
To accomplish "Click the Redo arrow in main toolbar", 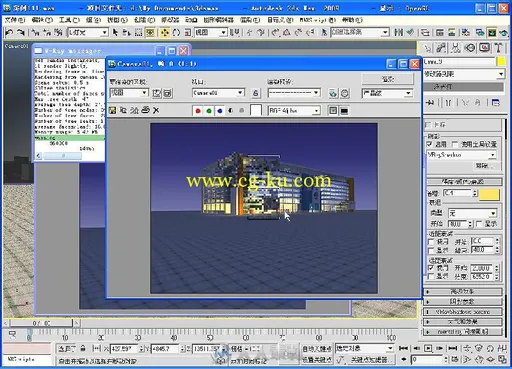I will click(21, 32).
